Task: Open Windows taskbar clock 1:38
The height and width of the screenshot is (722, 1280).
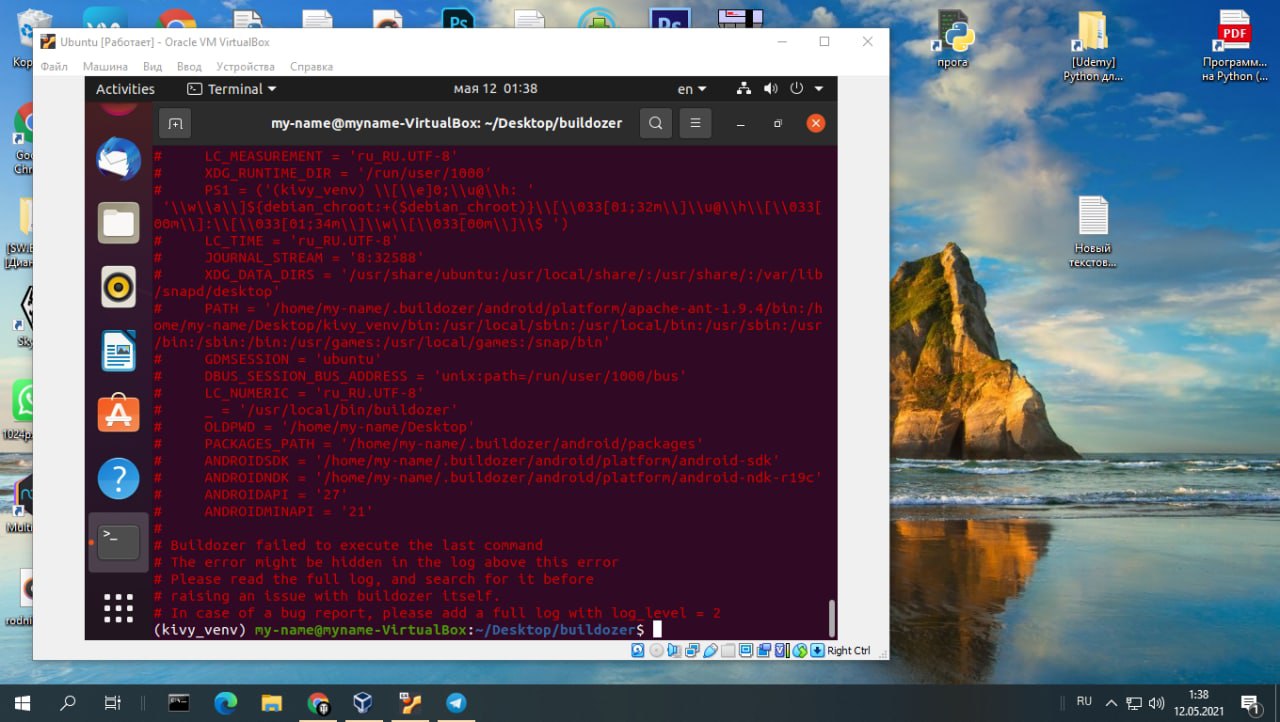Action: tap(1198, 702)
